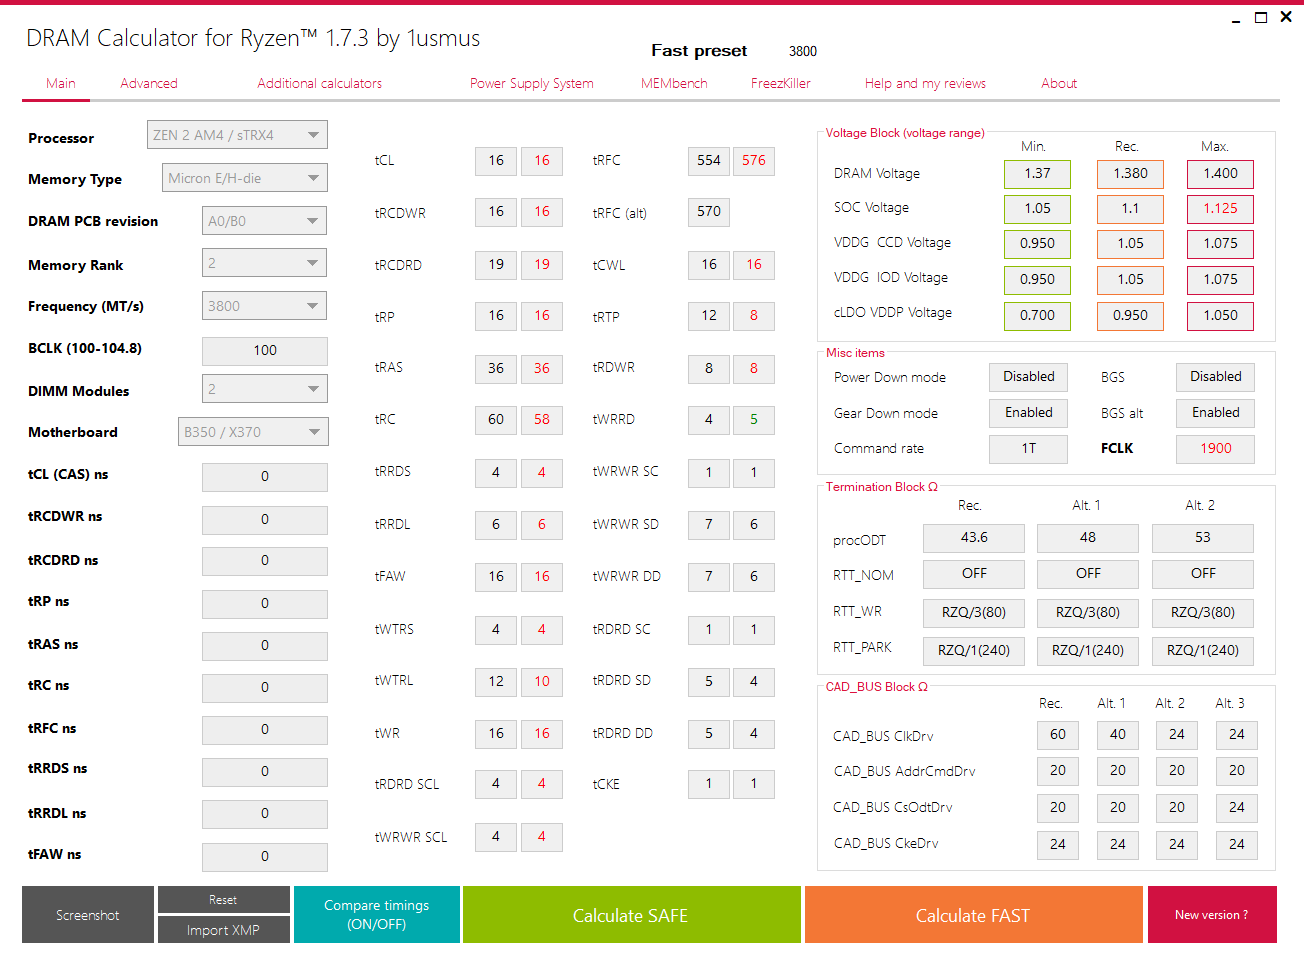The height and width of the screenshot is (980, 1304).
Task: Click the BGS alt Enabled value
Action: 1216,413
